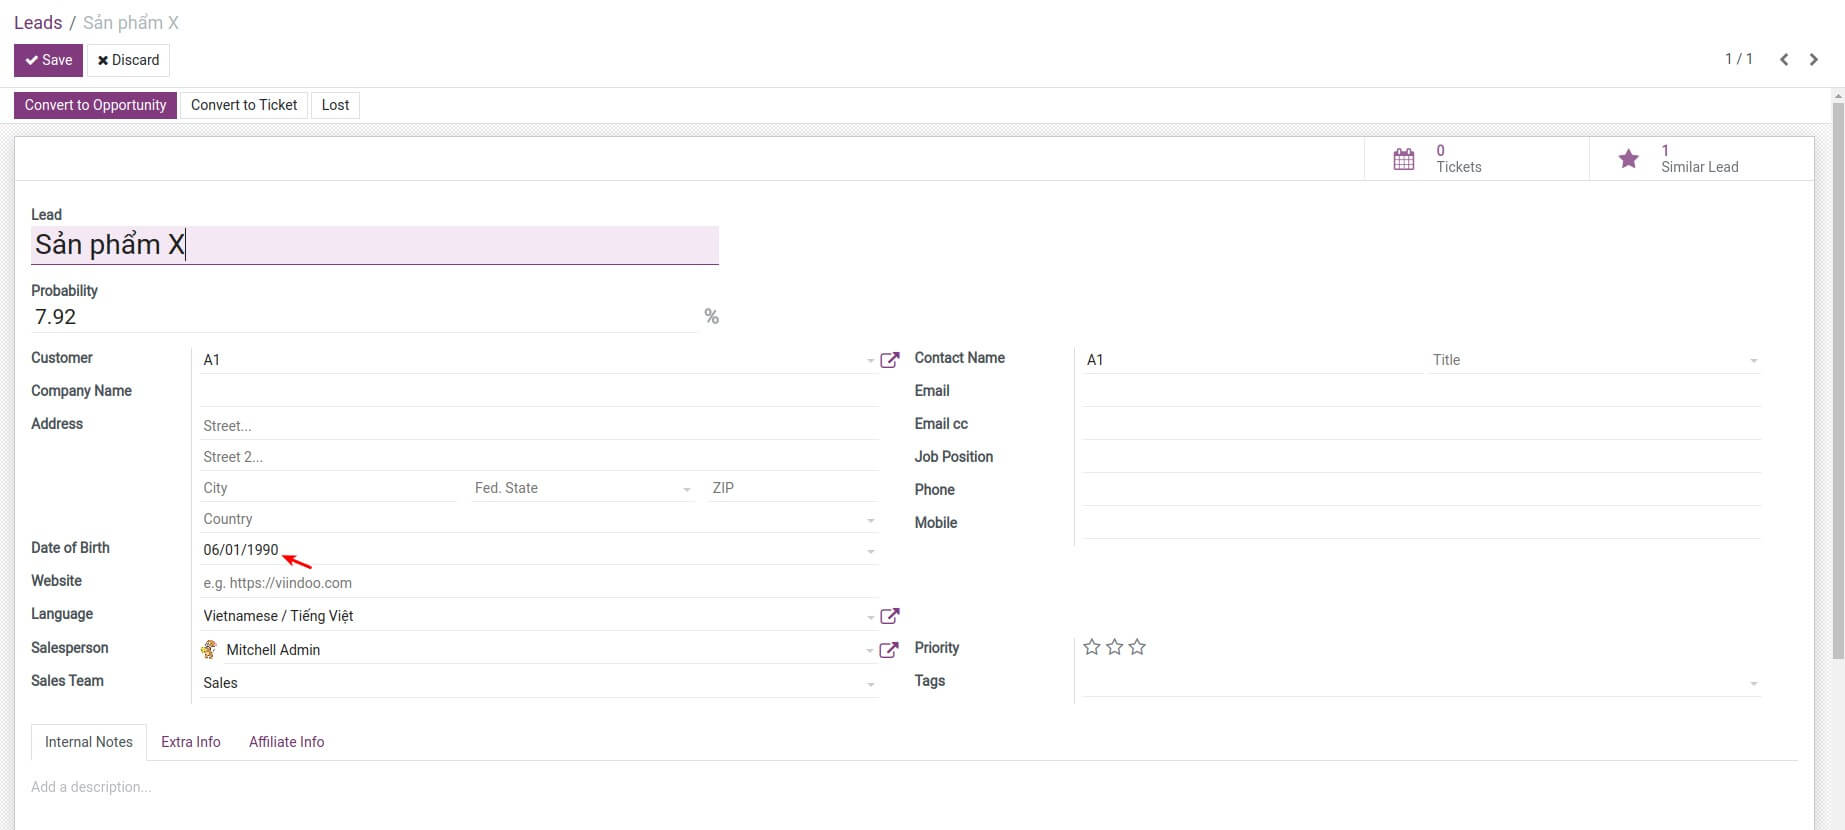Expand the Title dropdown
1845x830 pixels.
click(x=1753, y=361)
